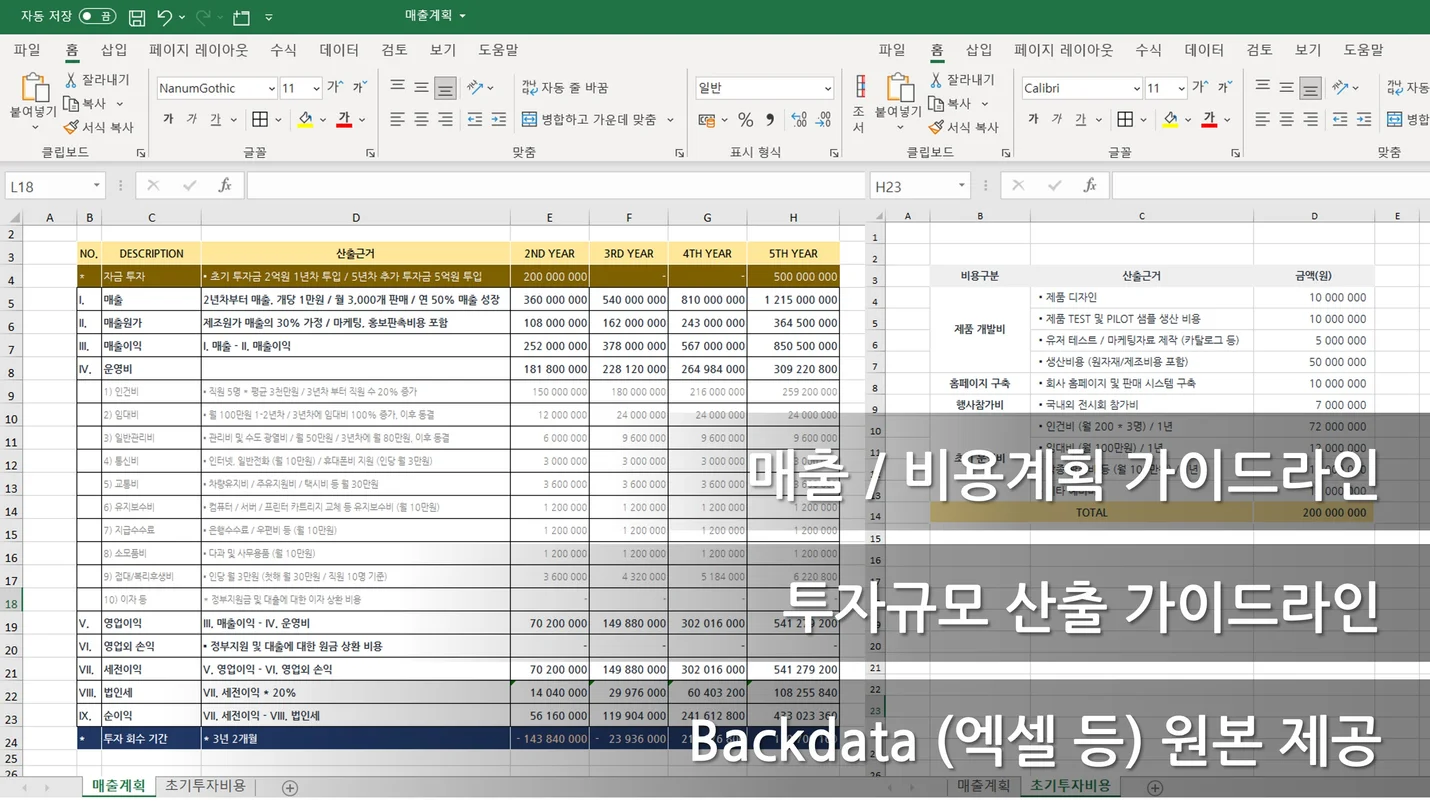1430x810 pixels.
Task: Click fx insert function beside H23
Action: tap(1090, 186)
